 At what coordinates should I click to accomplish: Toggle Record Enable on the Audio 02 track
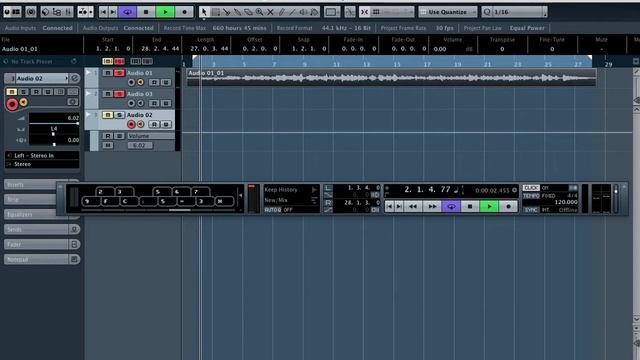point(131,124)
